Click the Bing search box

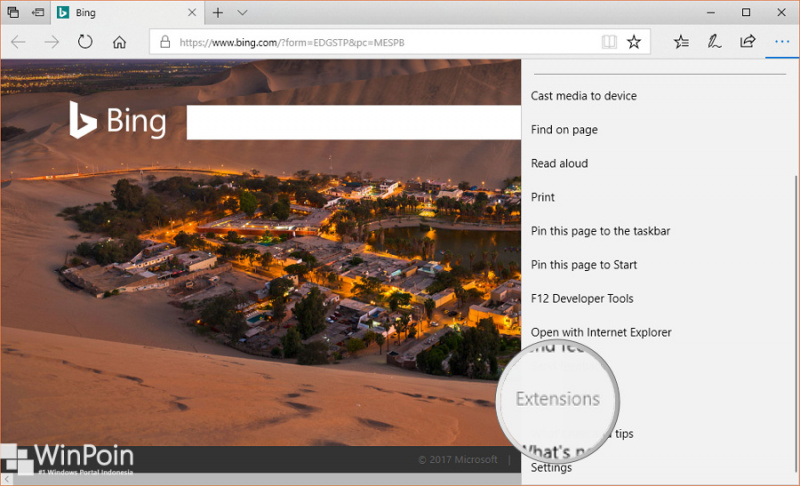point(354,122)
